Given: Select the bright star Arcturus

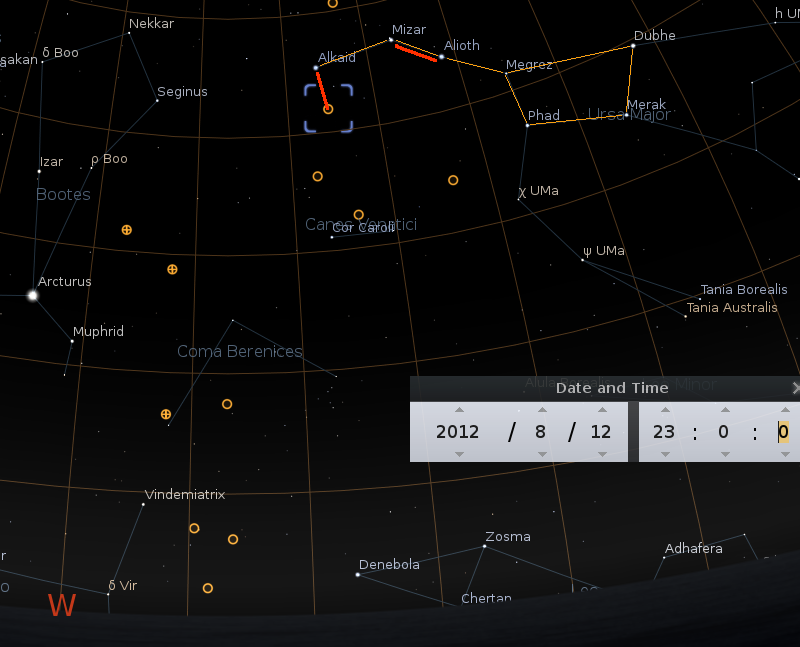Looking at the screenshot, I should coord(33,295).
